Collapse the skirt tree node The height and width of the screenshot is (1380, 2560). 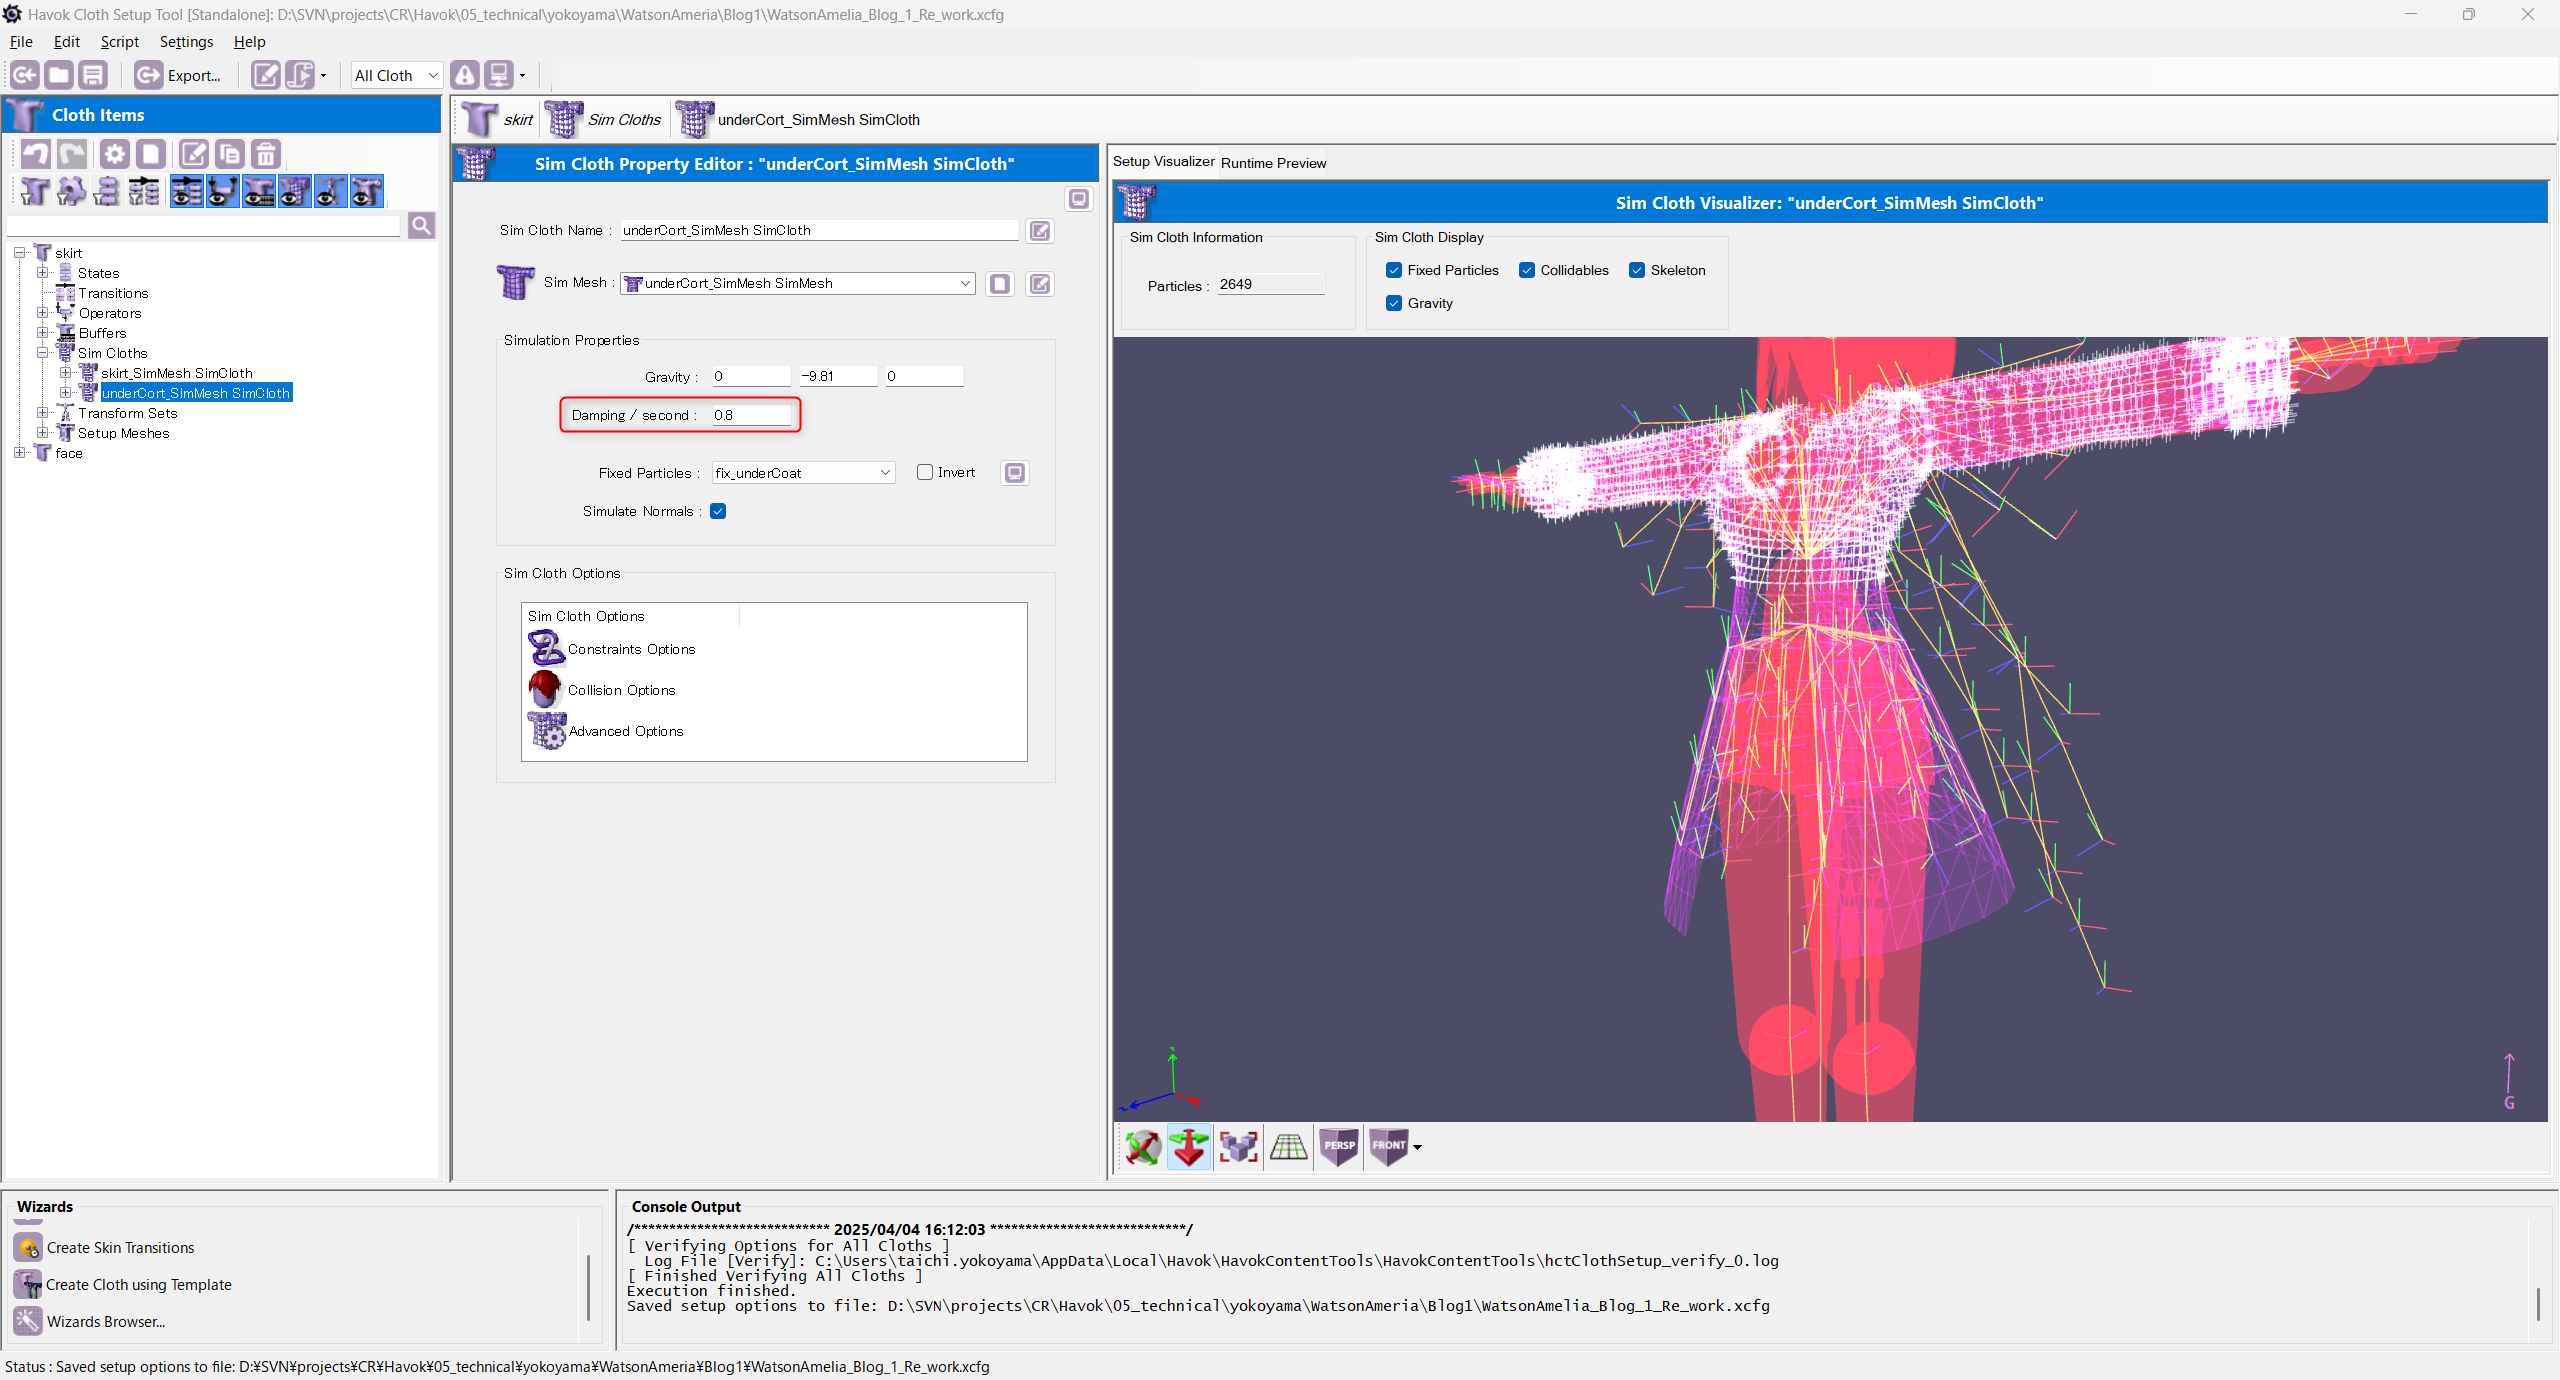19,253
